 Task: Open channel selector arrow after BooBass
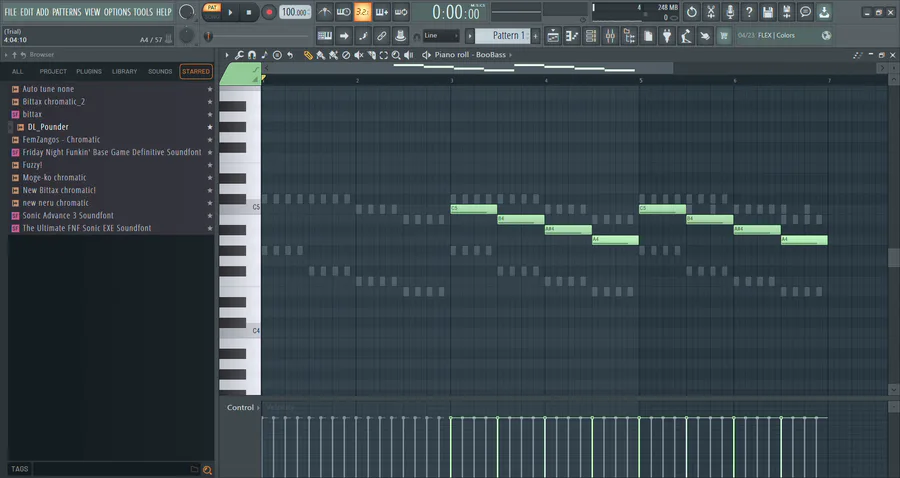[x=510, y=55]
